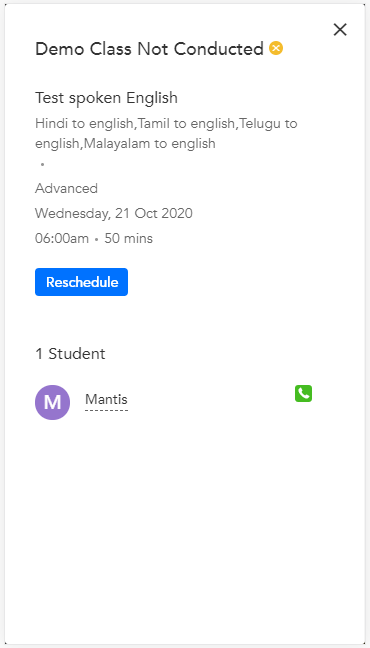Click the Wednesday, 21 Oct 2020 date

114,213
